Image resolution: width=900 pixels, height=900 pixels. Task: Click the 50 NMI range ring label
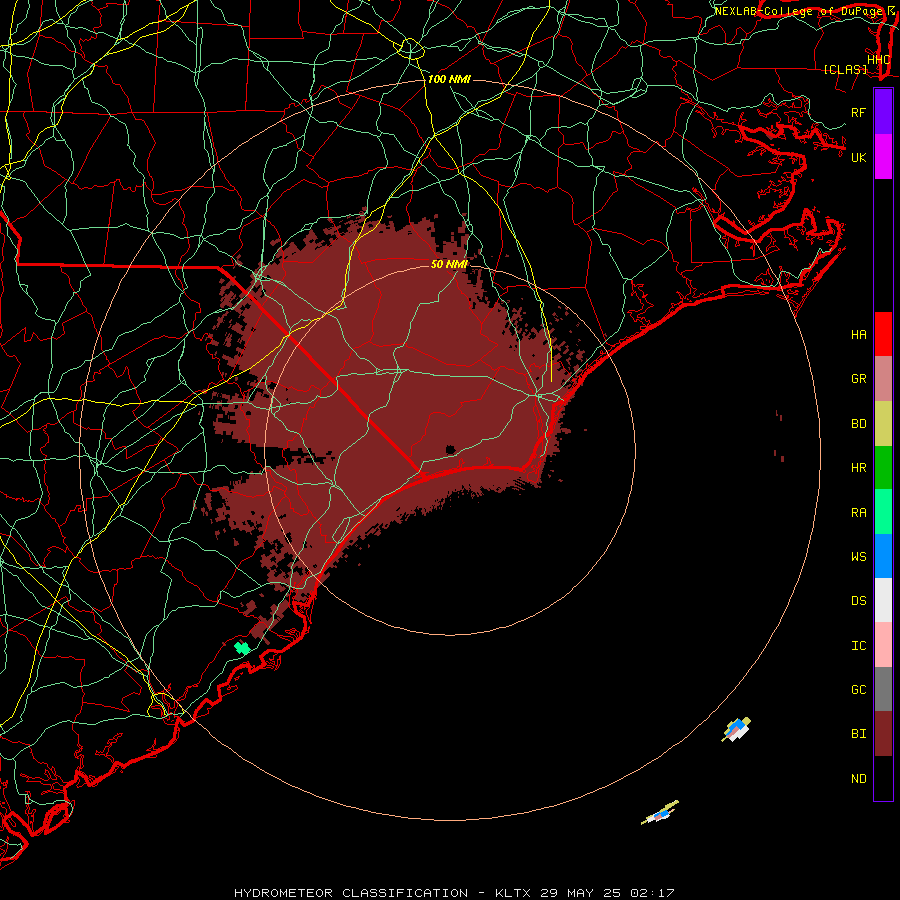[449, 264]
